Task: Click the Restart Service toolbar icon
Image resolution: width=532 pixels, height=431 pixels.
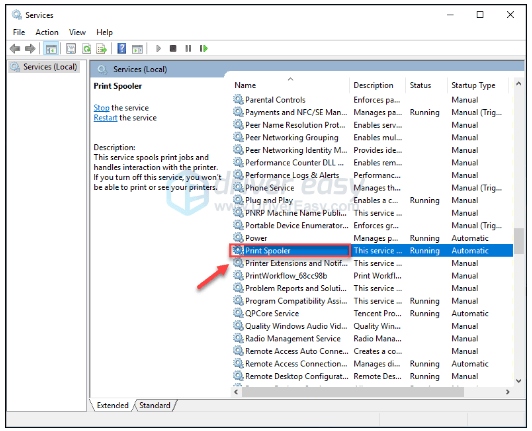Action: click(204, 49)
